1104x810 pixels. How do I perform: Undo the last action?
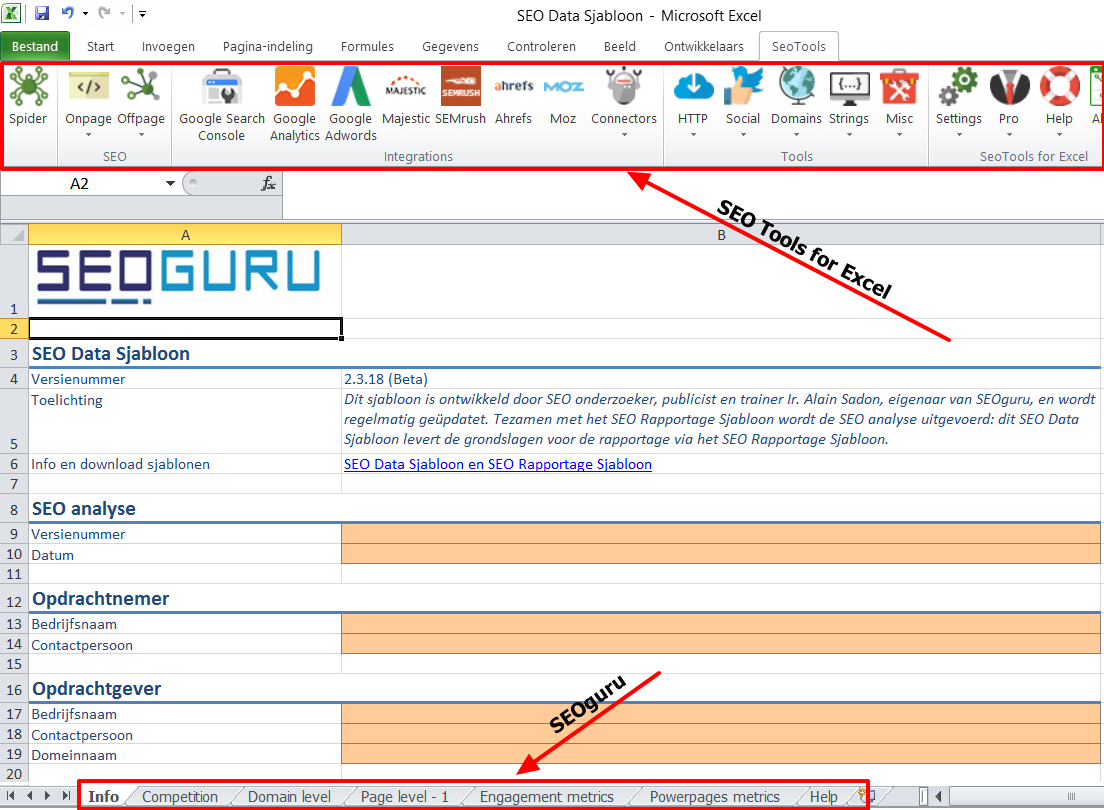click(68, 13)
